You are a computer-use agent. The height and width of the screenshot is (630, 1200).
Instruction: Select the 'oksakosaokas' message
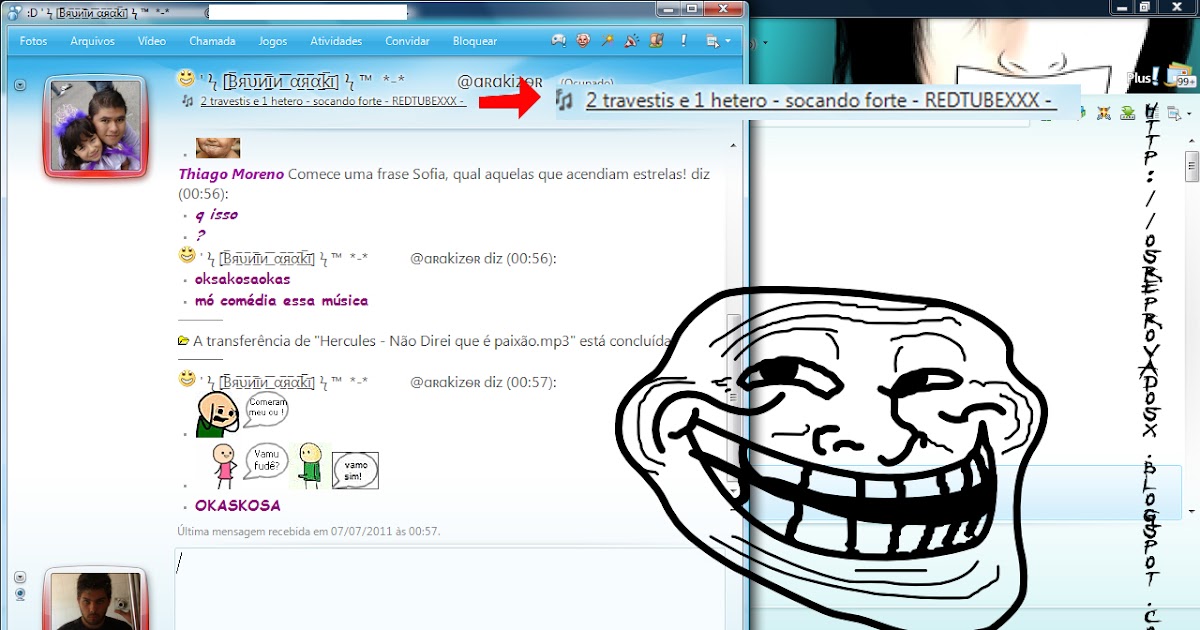click(x=243, y=279)
